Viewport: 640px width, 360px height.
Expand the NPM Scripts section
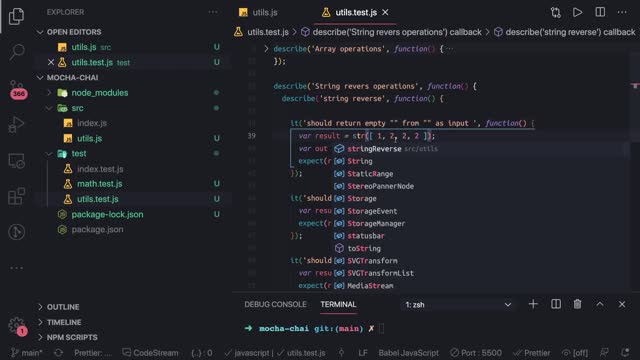72,338
